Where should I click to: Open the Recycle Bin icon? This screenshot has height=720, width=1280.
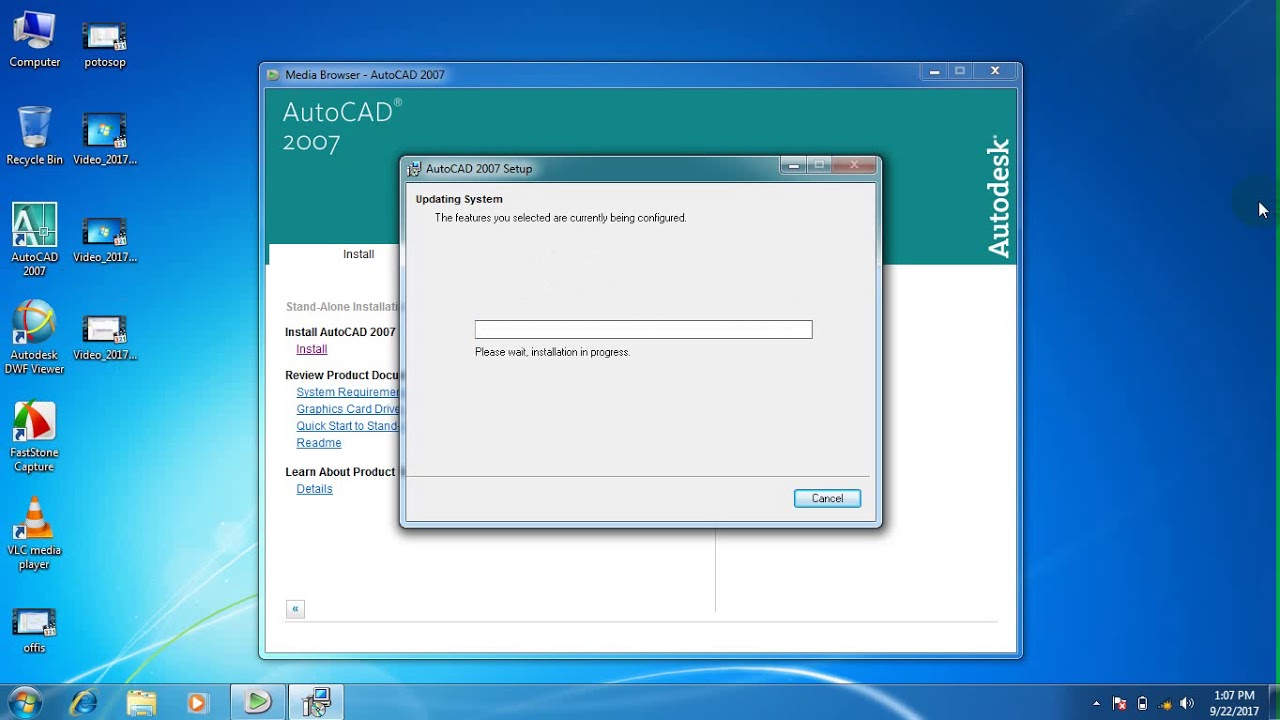[x=35, y=137]
